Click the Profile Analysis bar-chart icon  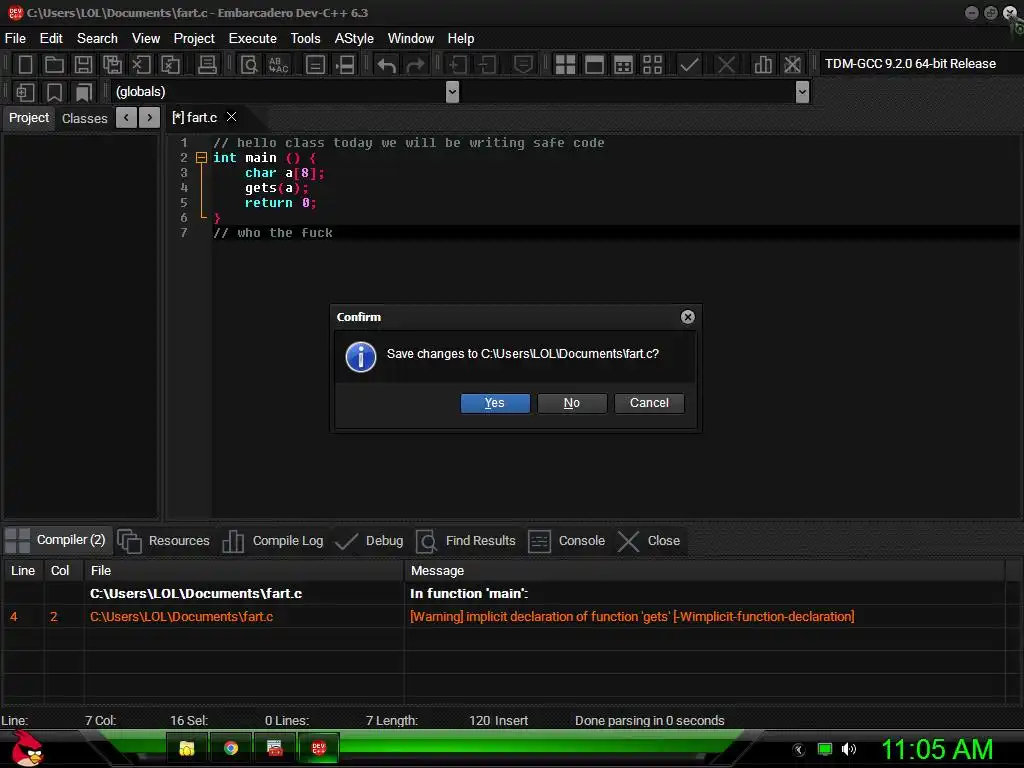(x=763, y=65)
